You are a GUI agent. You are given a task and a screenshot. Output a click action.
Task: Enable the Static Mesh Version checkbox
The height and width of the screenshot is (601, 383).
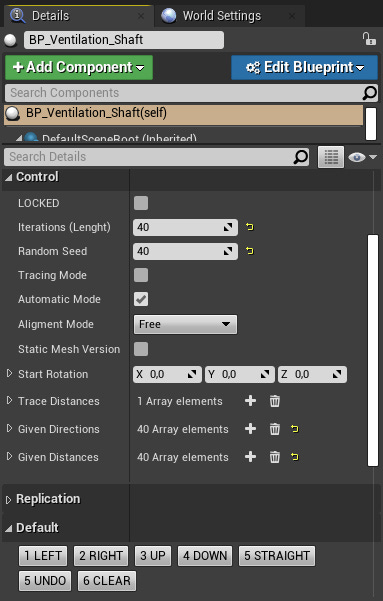point(141,349)
